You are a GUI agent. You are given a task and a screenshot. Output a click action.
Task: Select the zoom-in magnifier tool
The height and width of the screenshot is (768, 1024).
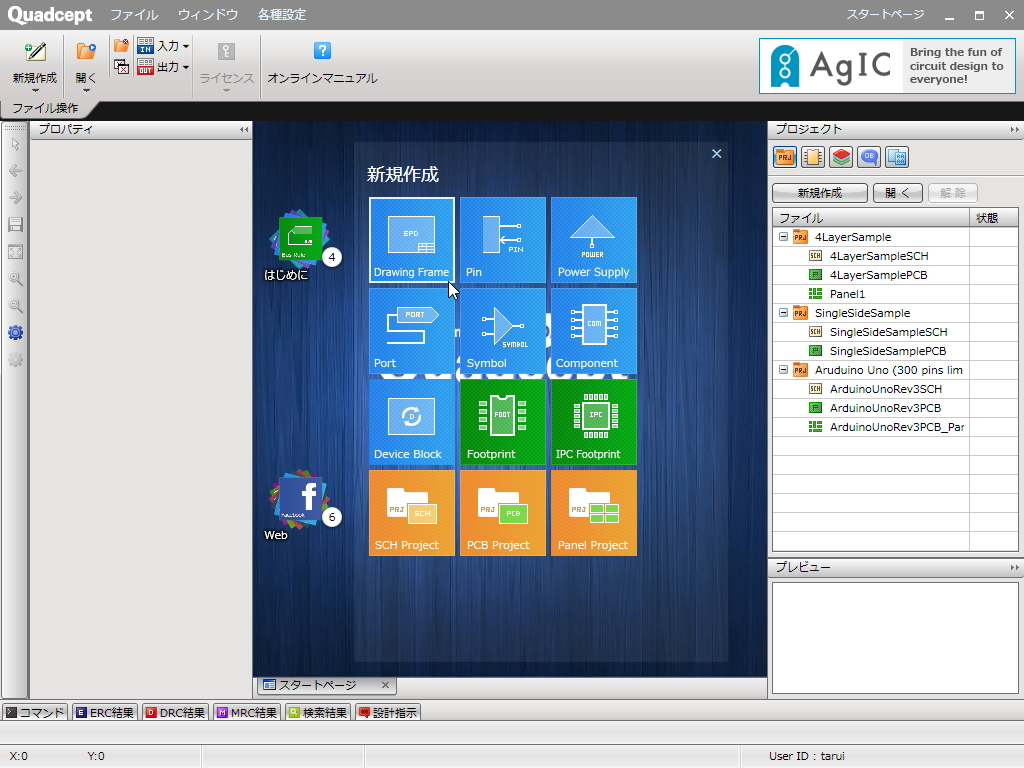pos(15,280)
